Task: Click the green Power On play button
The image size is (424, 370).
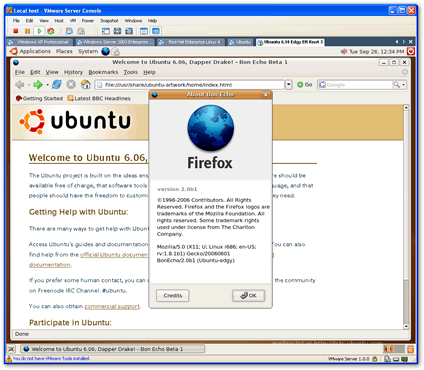Action: [x=39, y=31]
